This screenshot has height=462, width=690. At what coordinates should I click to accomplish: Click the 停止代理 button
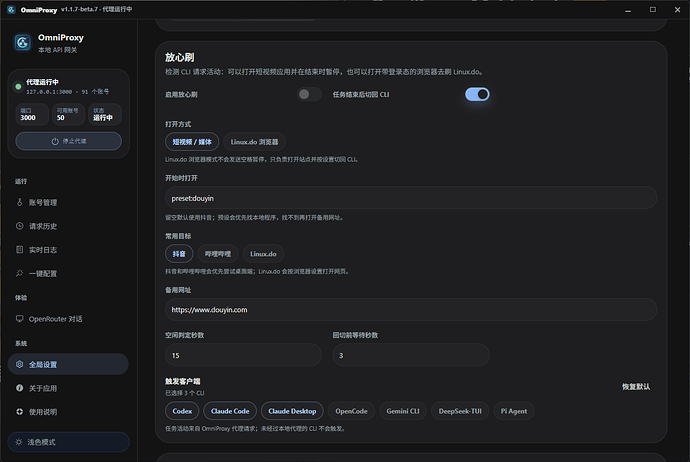69,141
